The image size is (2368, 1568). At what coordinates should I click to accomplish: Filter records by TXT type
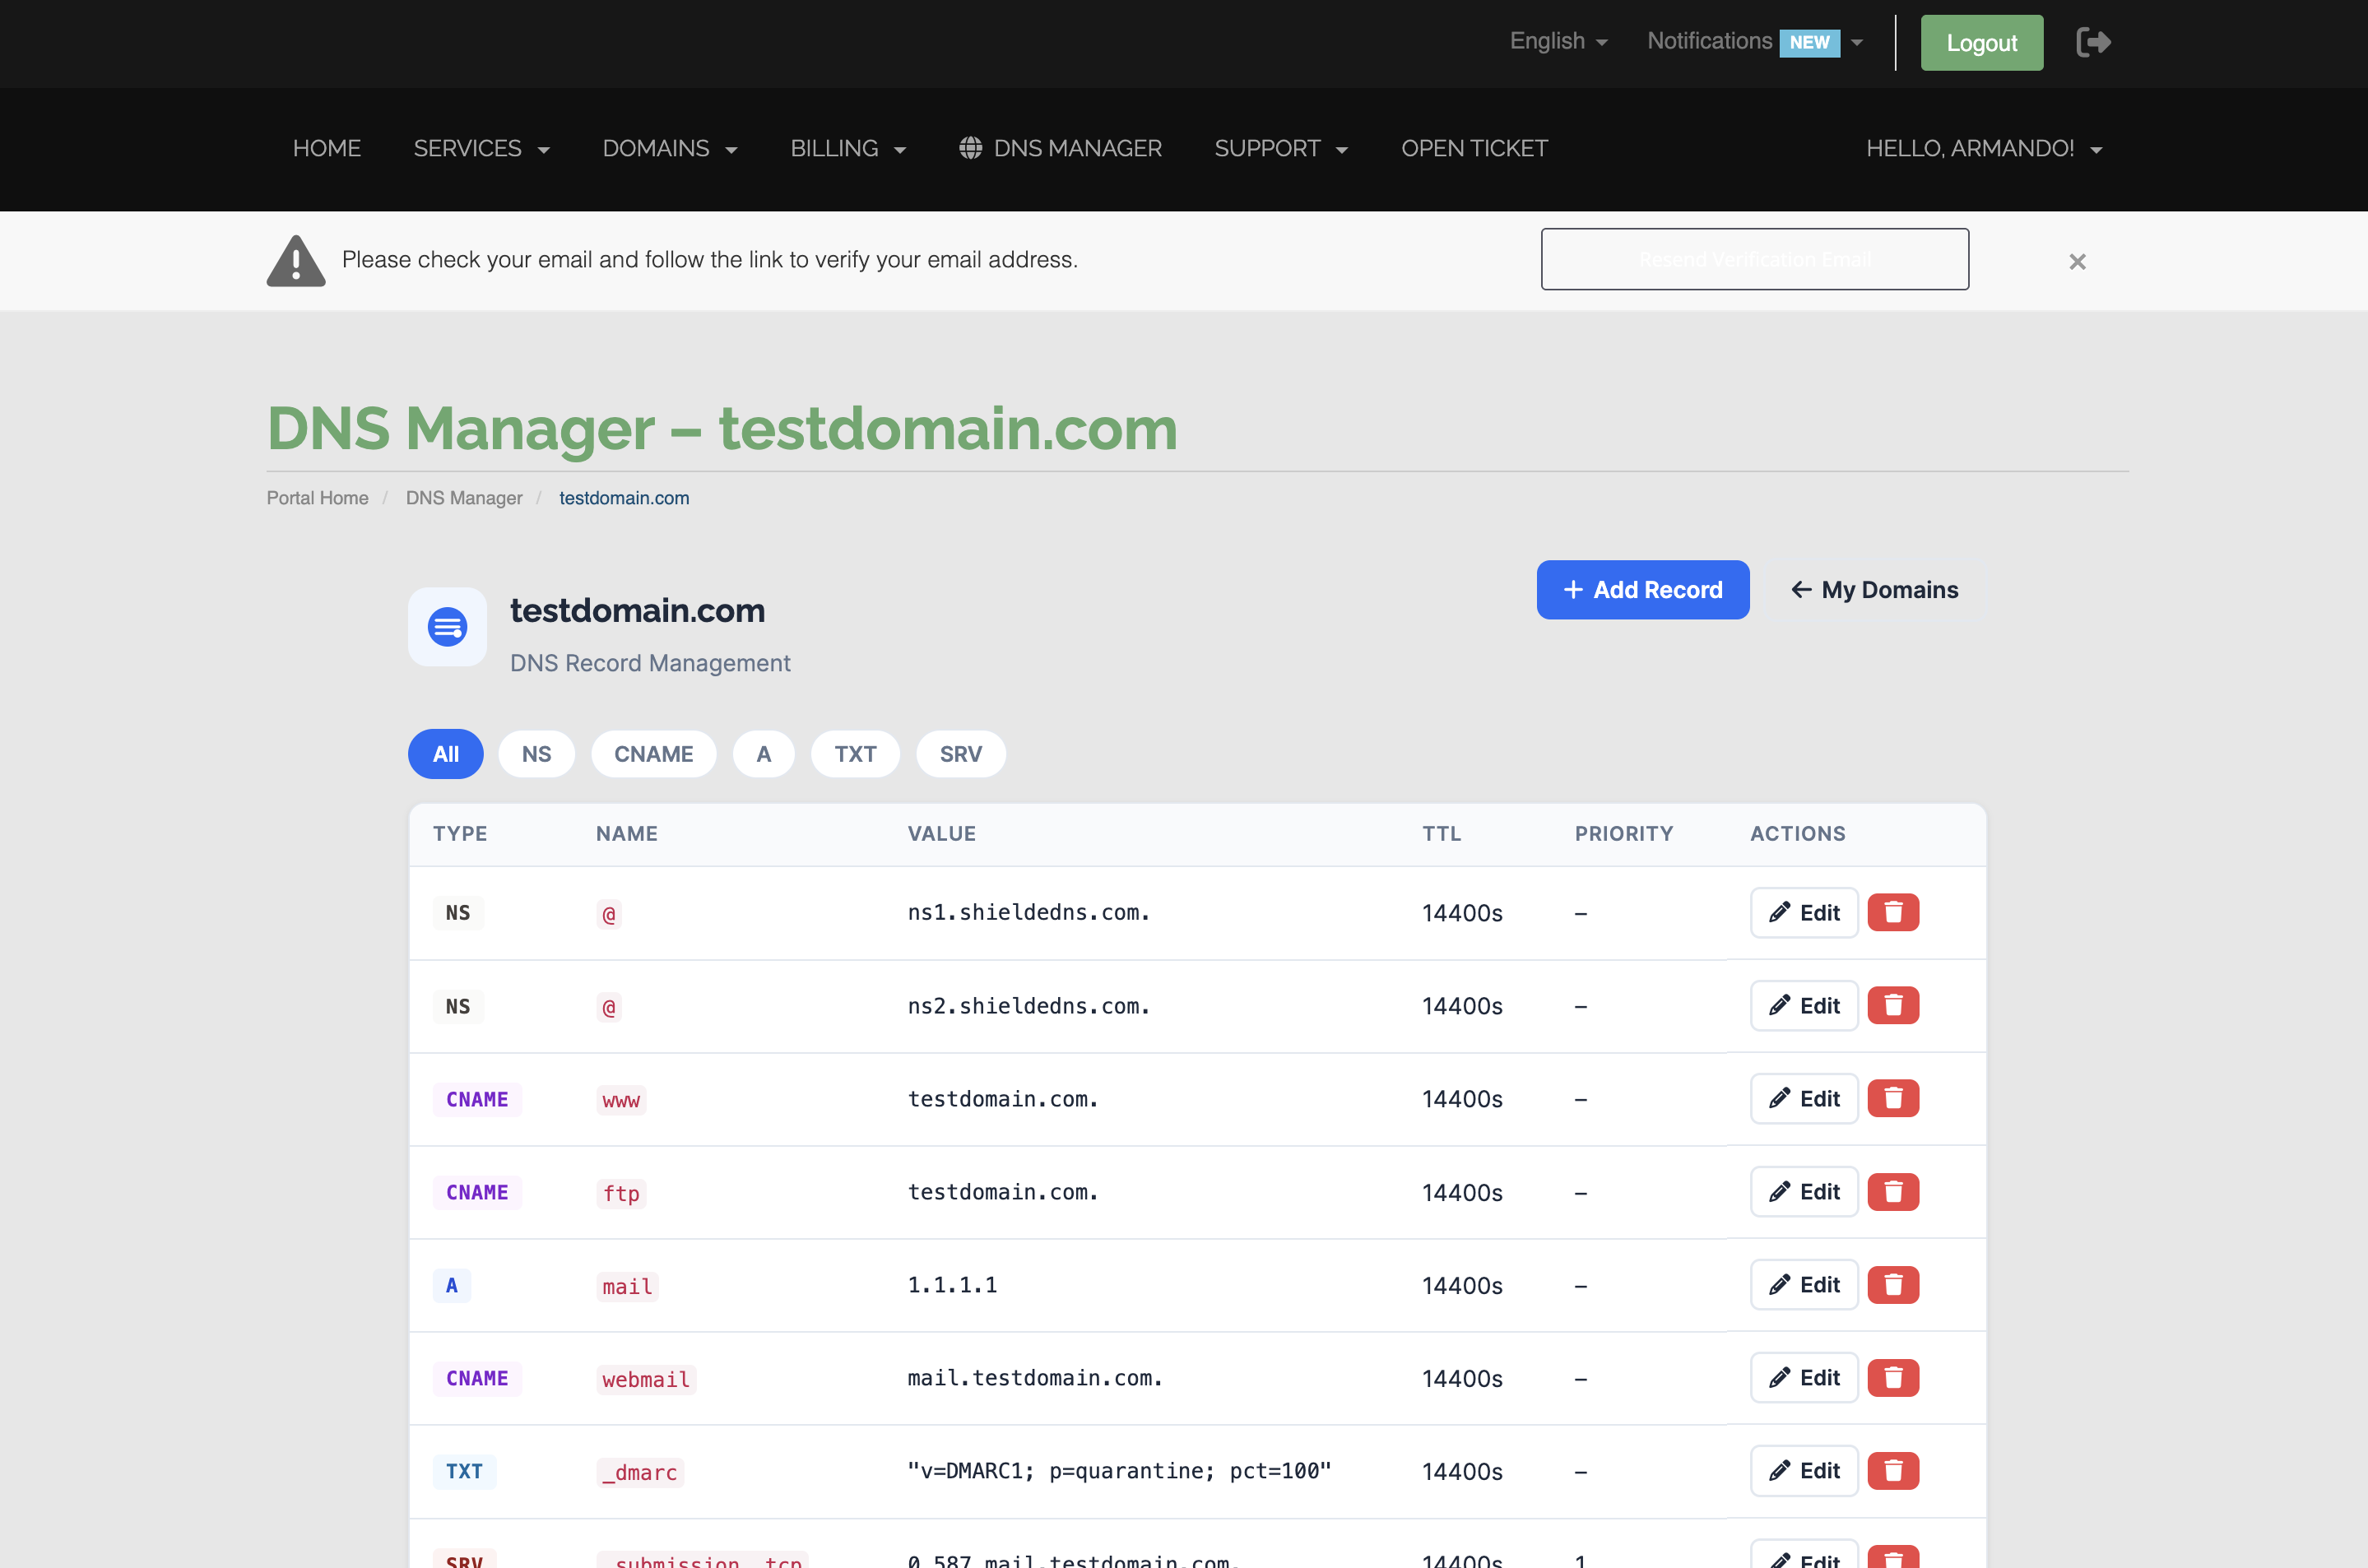click(855, 754)
